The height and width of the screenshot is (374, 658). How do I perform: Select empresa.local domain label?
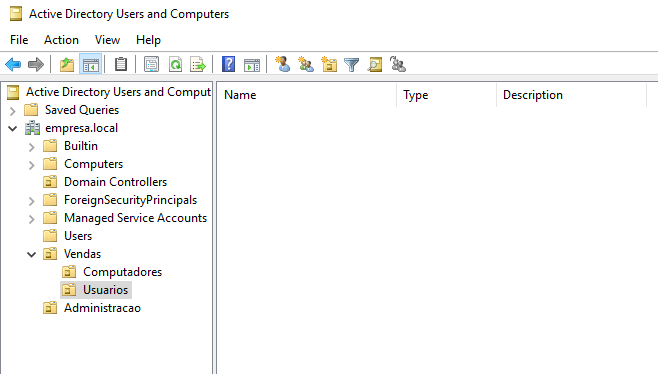[81, 128]
